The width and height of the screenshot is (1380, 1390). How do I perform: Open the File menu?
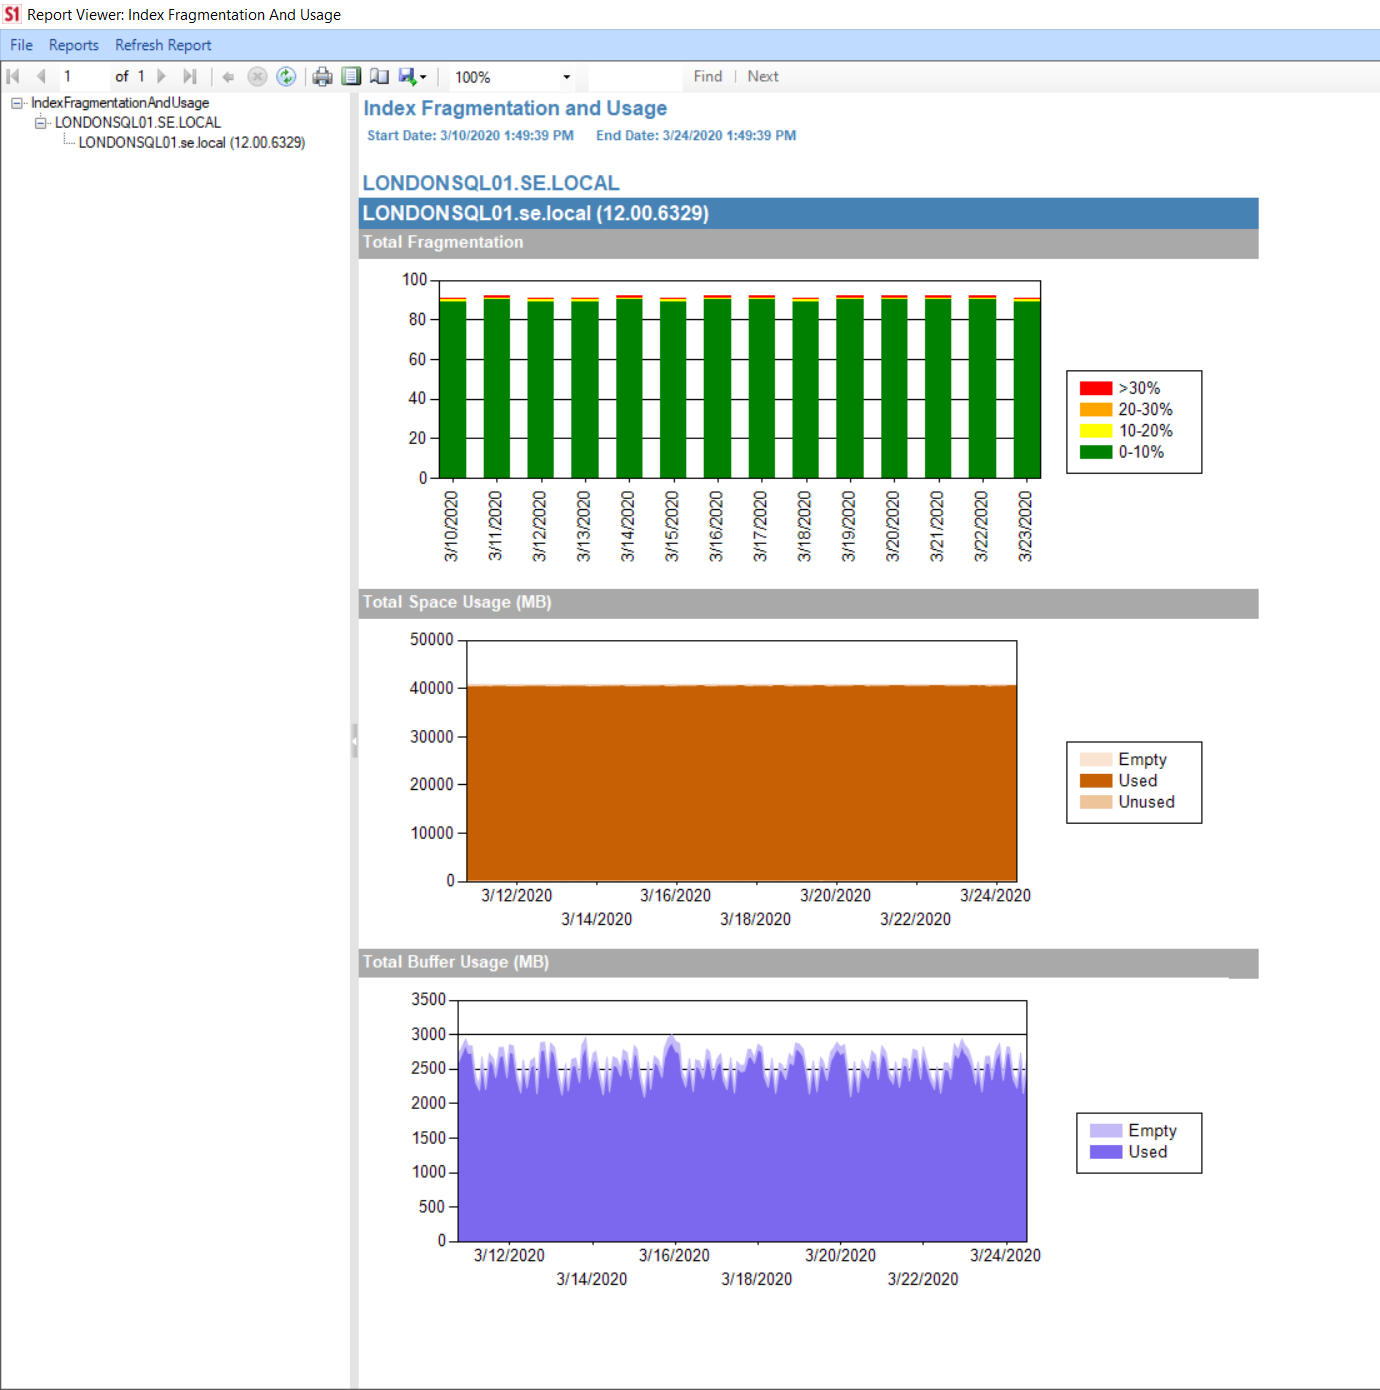[x=20, y=45]
